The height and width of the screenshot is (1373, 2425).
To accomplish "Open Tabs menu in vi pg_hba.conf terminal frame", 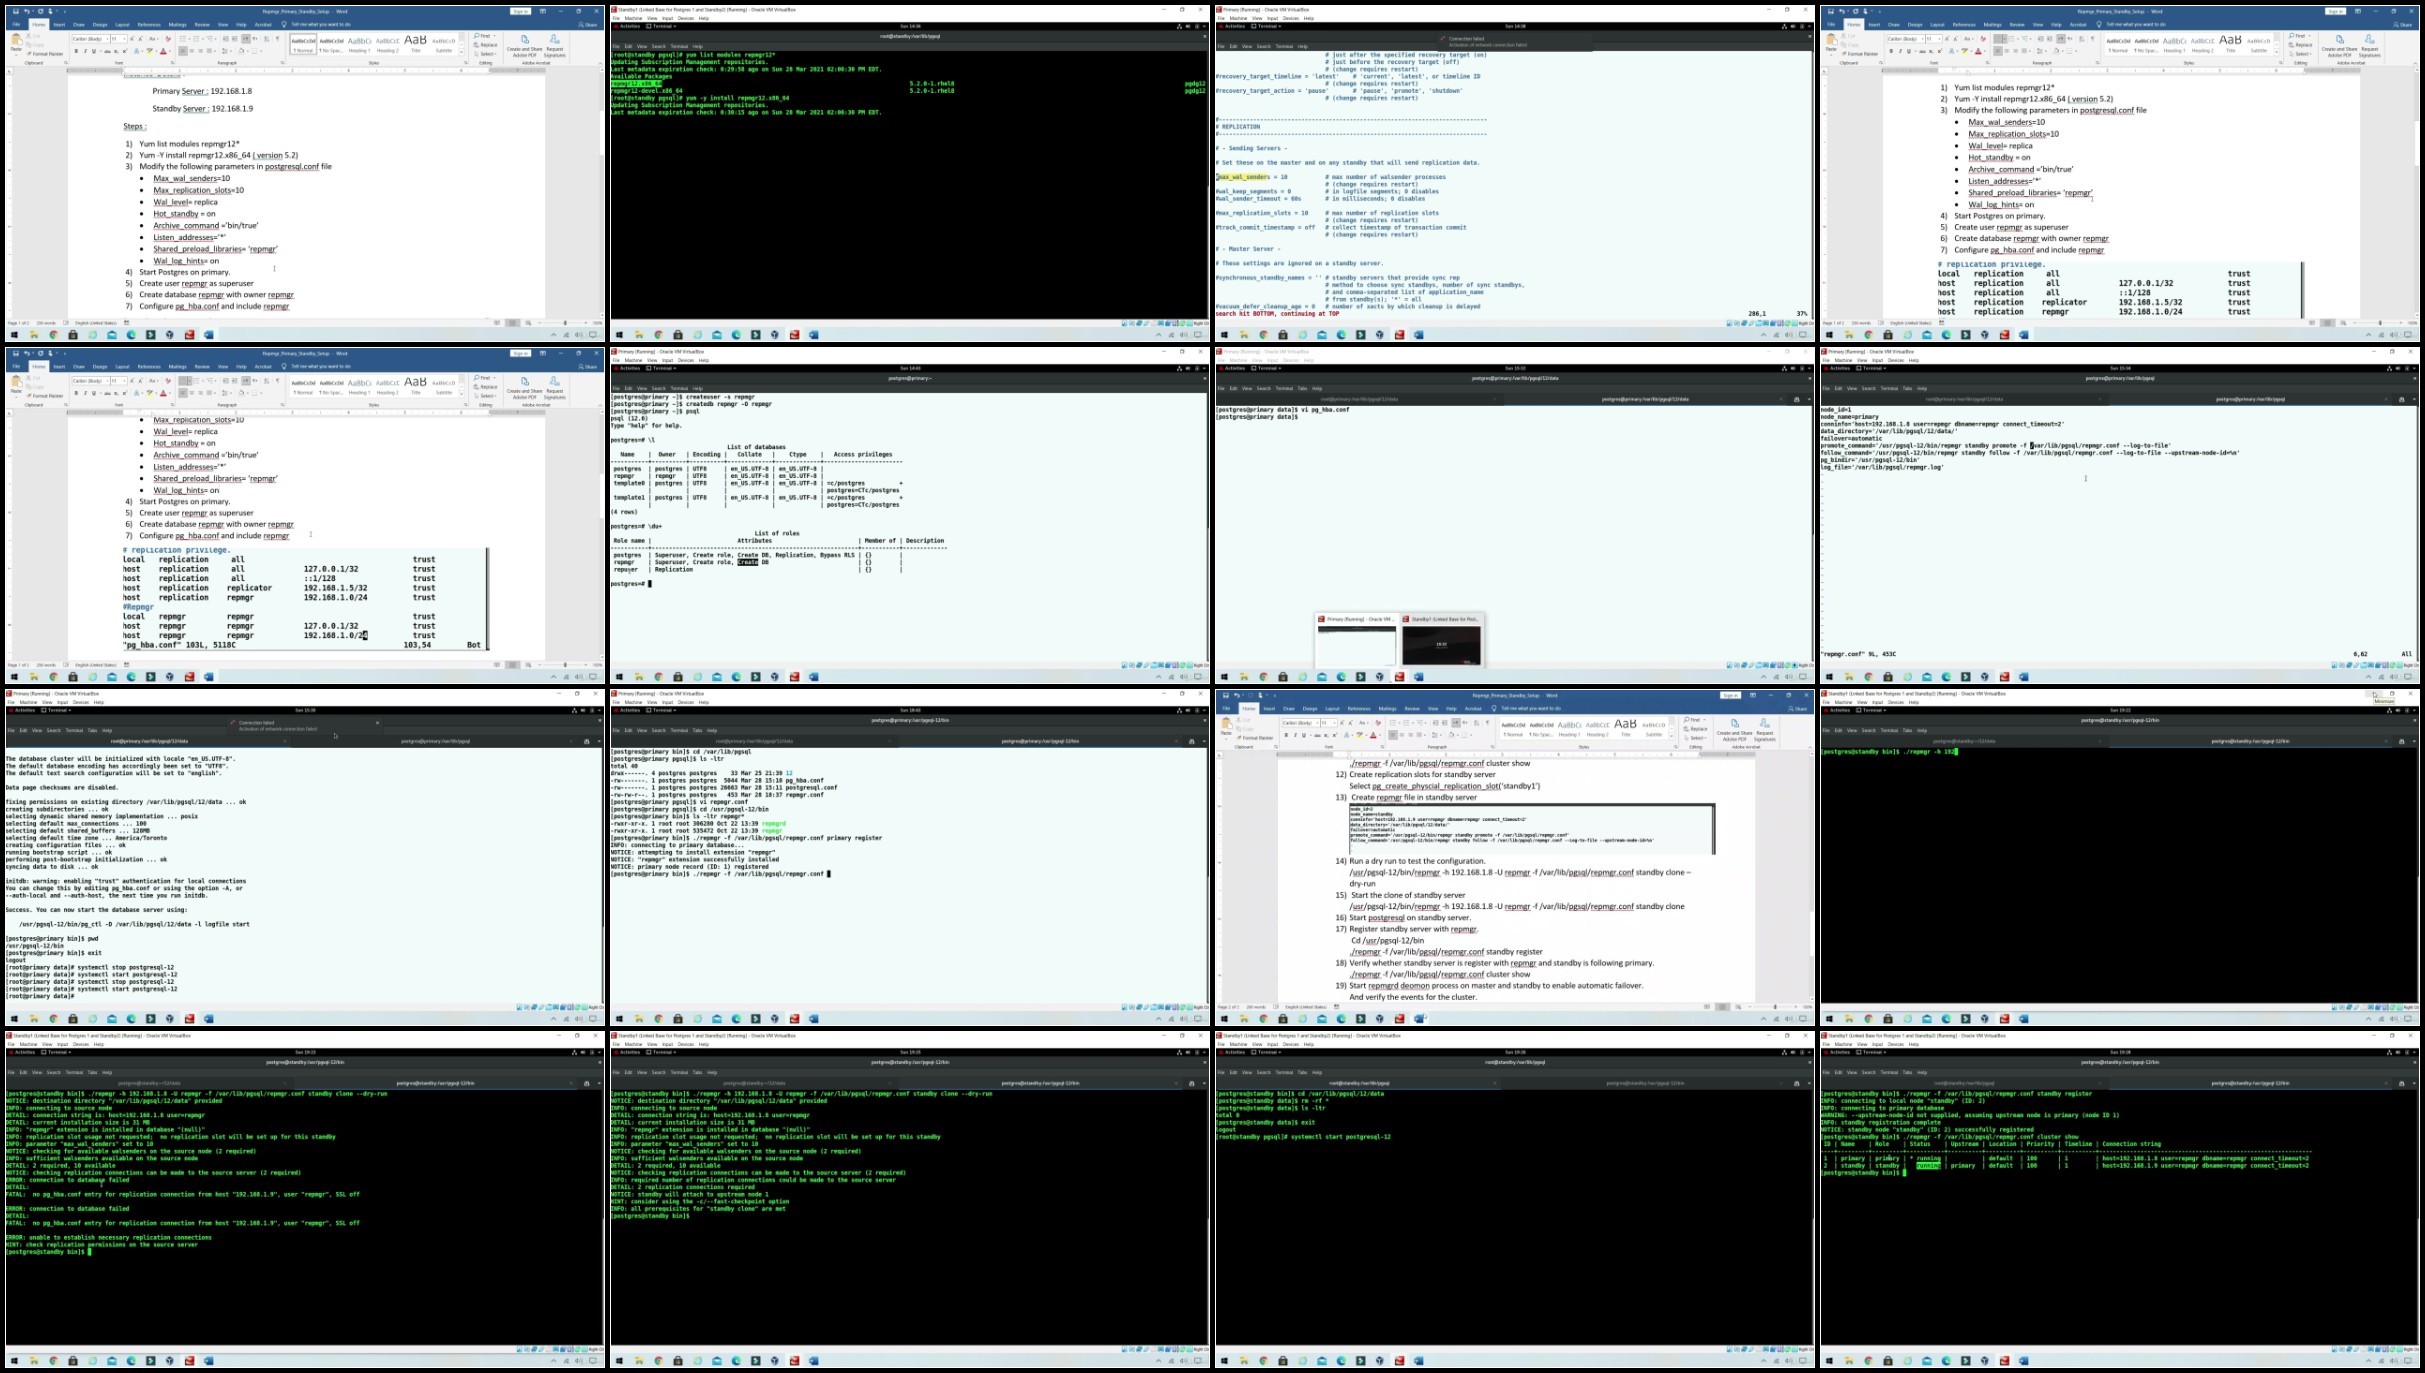I will 1302,388.
